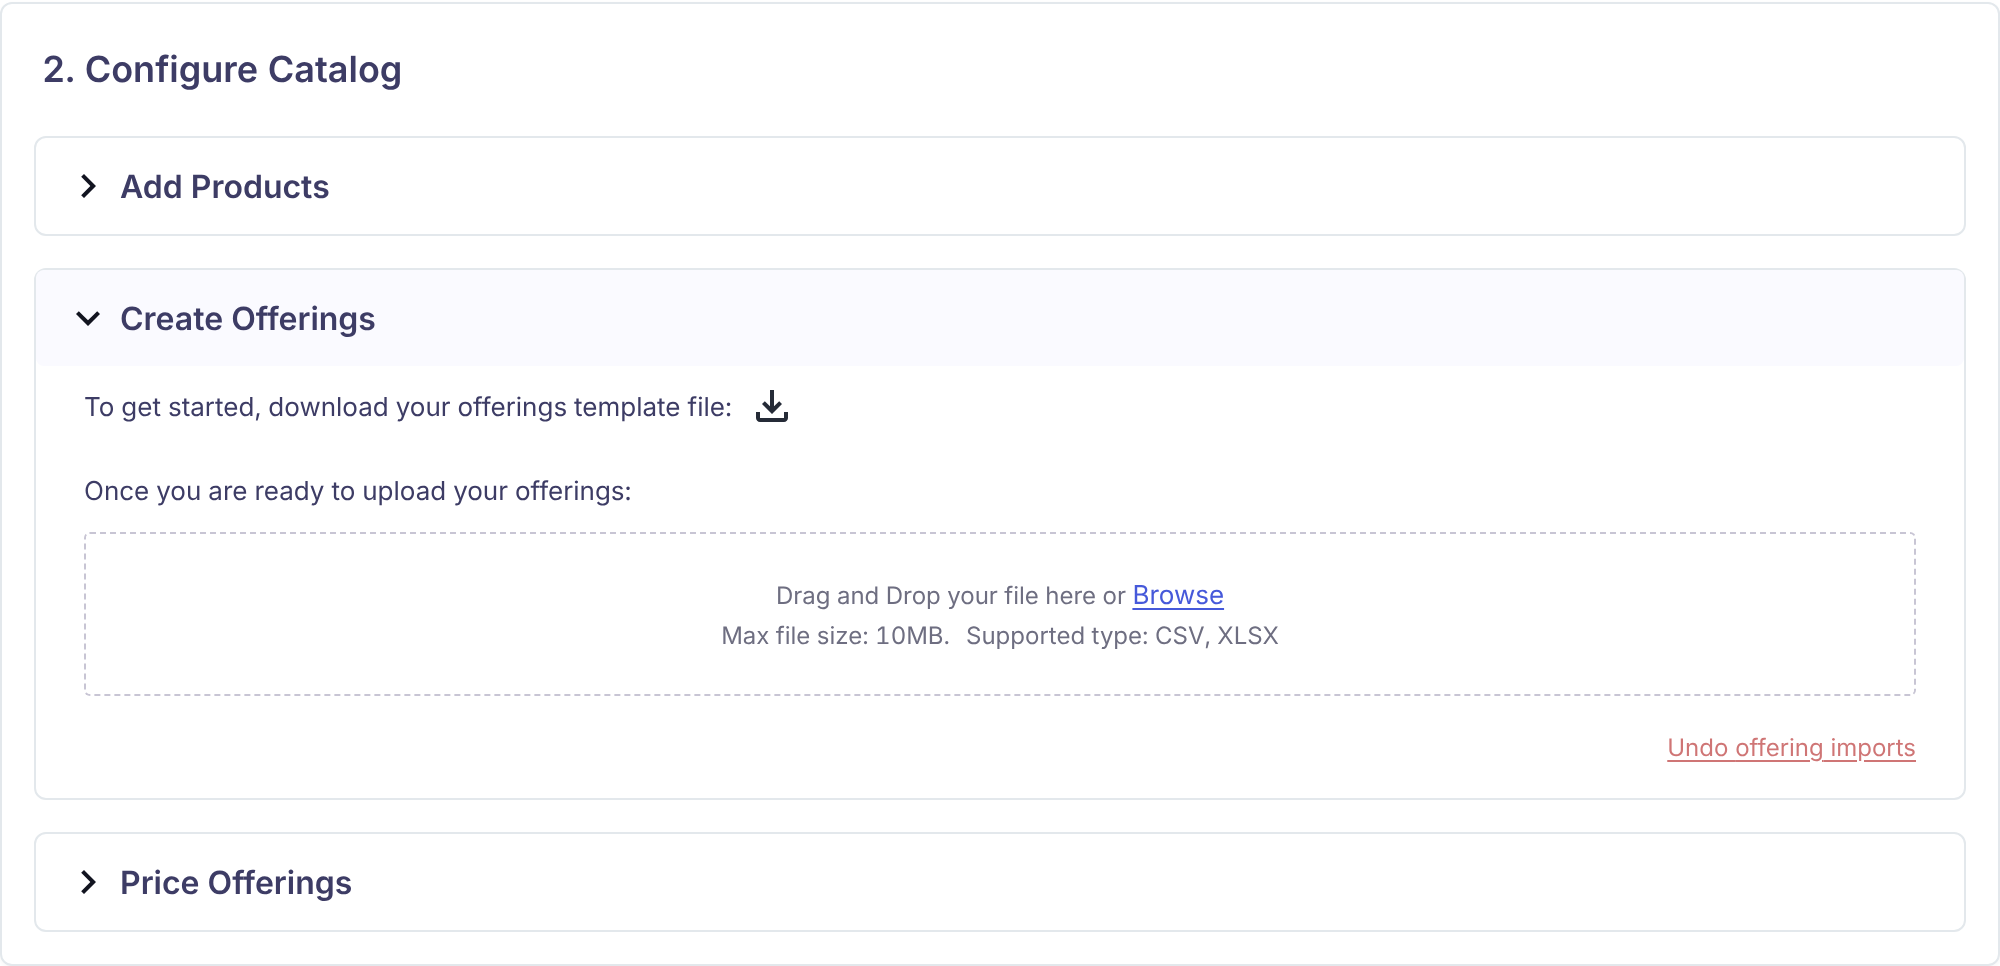Expand the Add Products section chevron

(88, 186)
